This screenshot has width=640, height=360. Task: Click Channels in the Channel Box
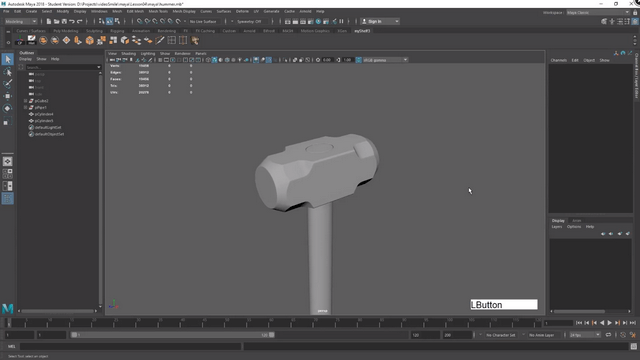coord(558,60)
